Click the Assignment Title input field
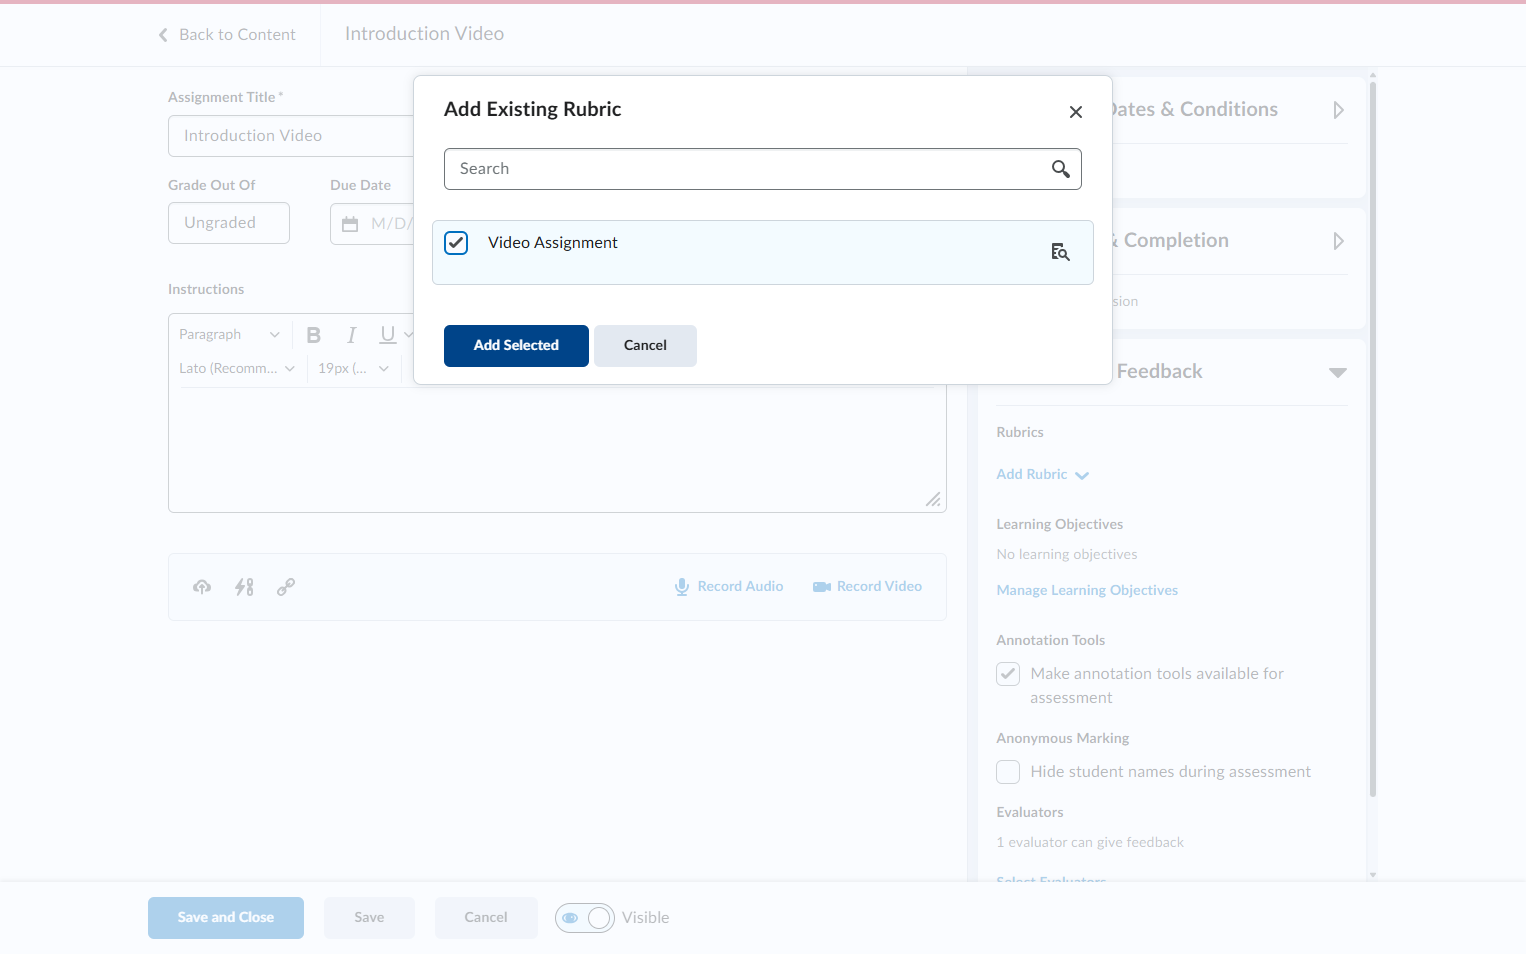Screen dimensions: 1526x954 coord(291,136)
